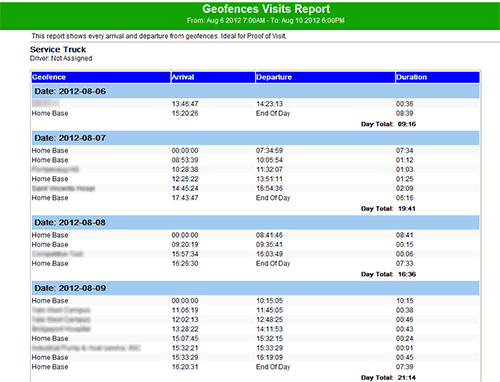Click arrival time 14:45:24
The width and height of the screenshot is (500, 382).
[x=185, y=188]
